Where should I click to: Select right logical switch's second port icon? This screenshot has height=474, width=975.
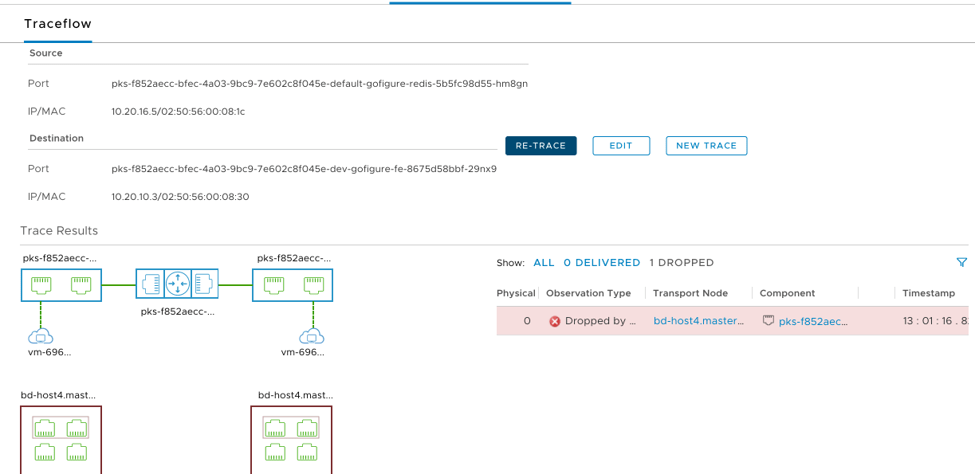coord(314,285)
